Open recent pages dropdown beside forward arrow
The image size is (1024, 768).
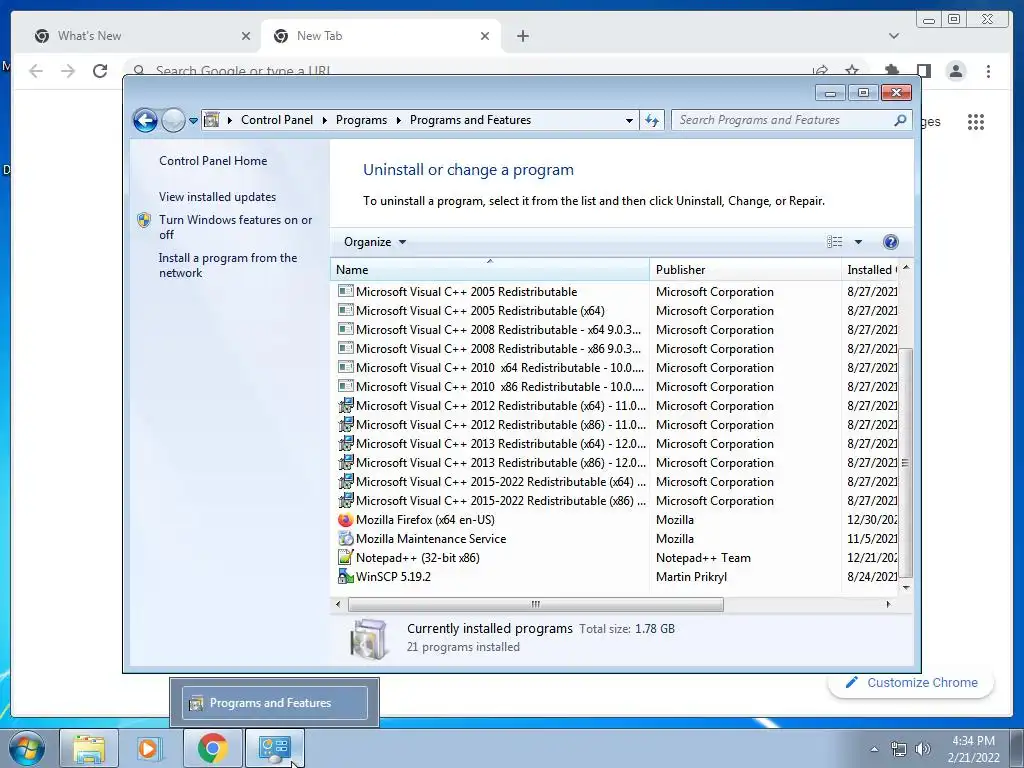click(193, 120)
